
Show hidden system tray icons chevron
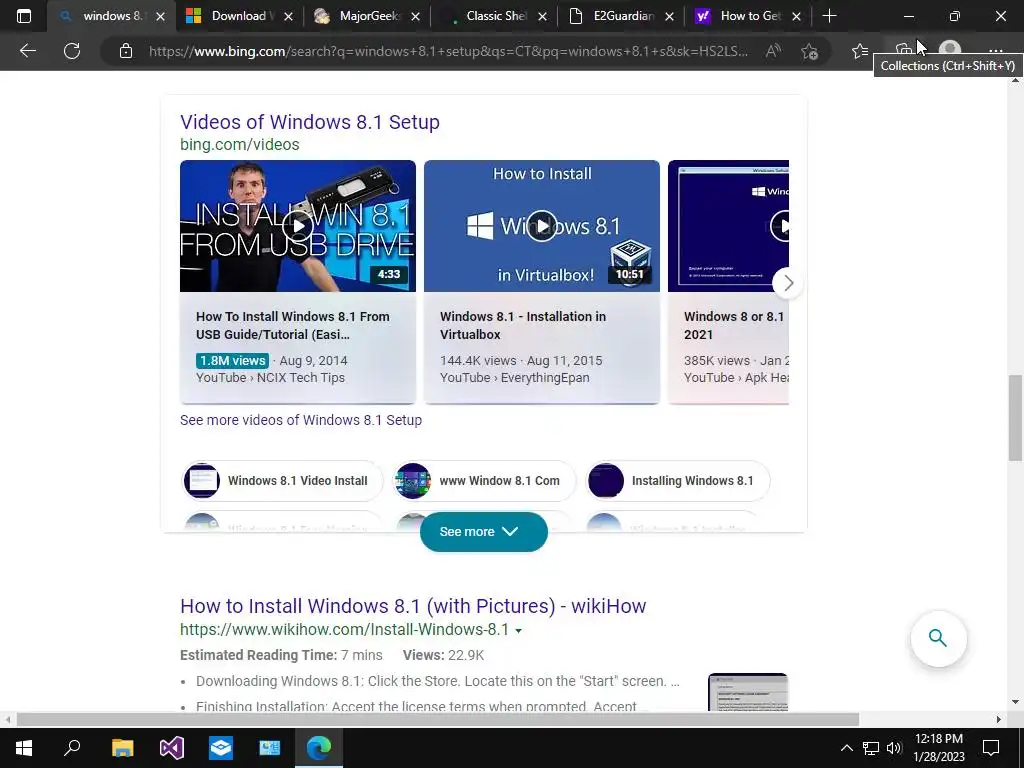point(846,748)
